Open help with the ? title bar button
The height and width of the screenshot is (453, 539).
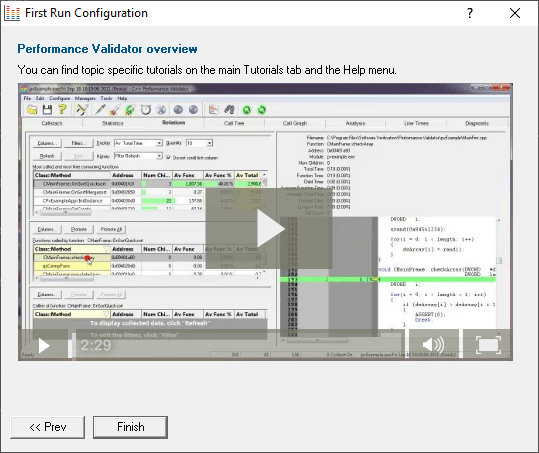tap(470, 13)
